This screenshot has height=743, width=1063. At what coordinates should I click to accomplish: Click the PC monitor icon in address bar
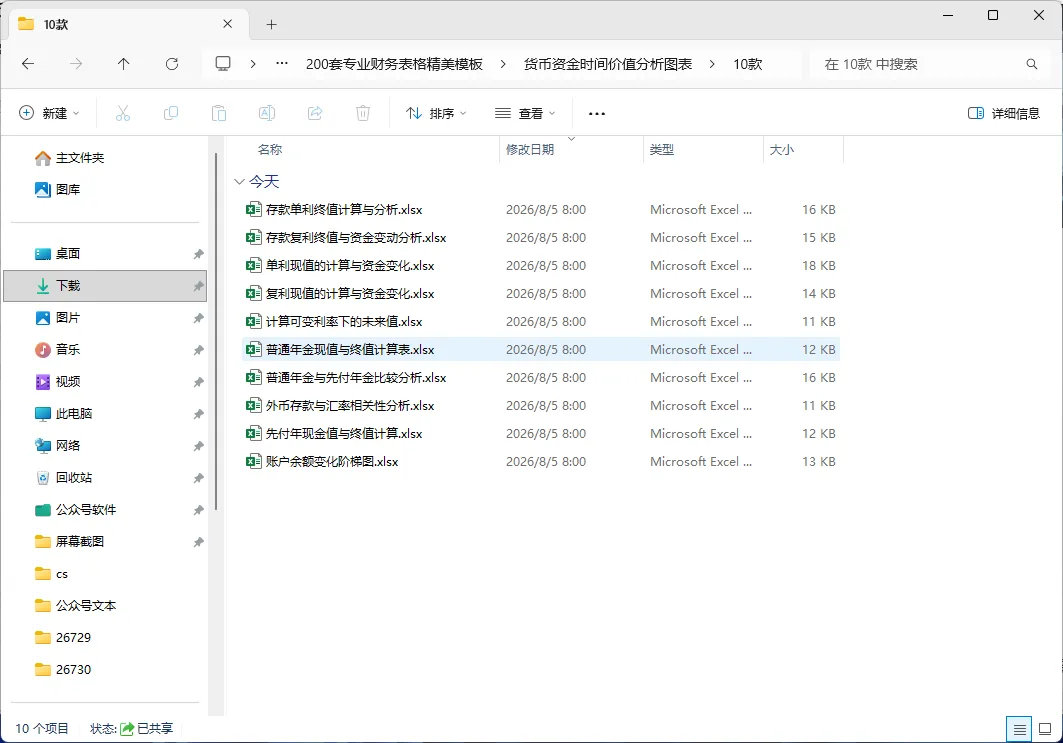point(223,64)
